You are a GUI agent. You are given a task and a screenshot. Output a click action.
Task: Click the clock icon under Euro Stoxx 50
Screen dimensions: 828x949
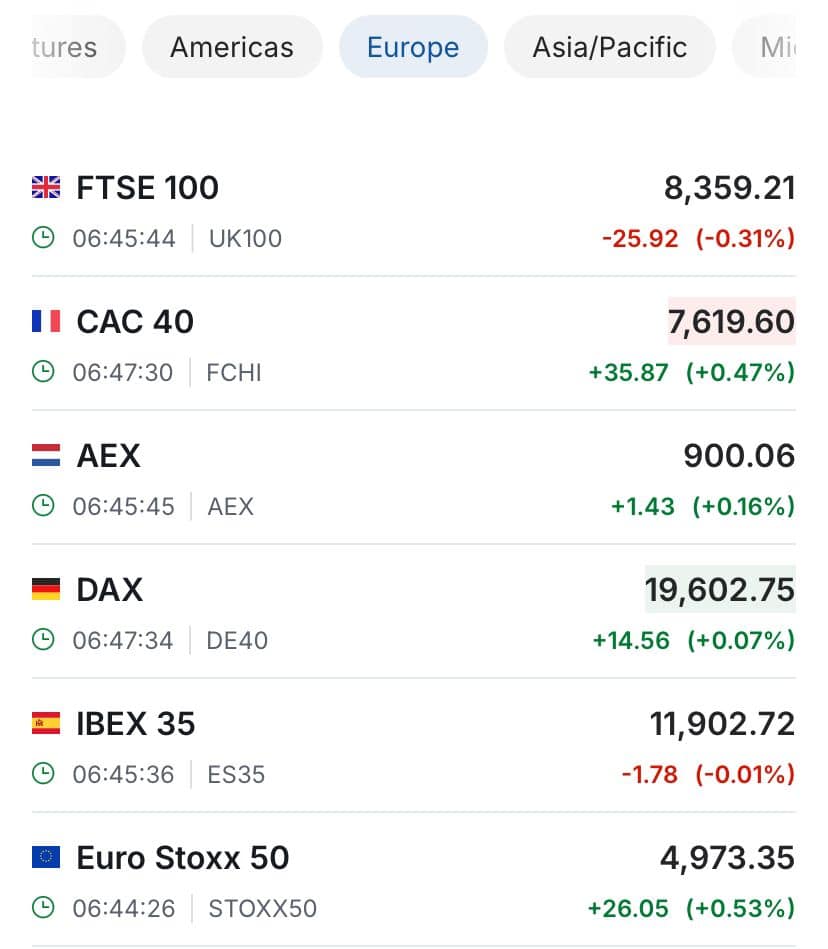(43, 908)
